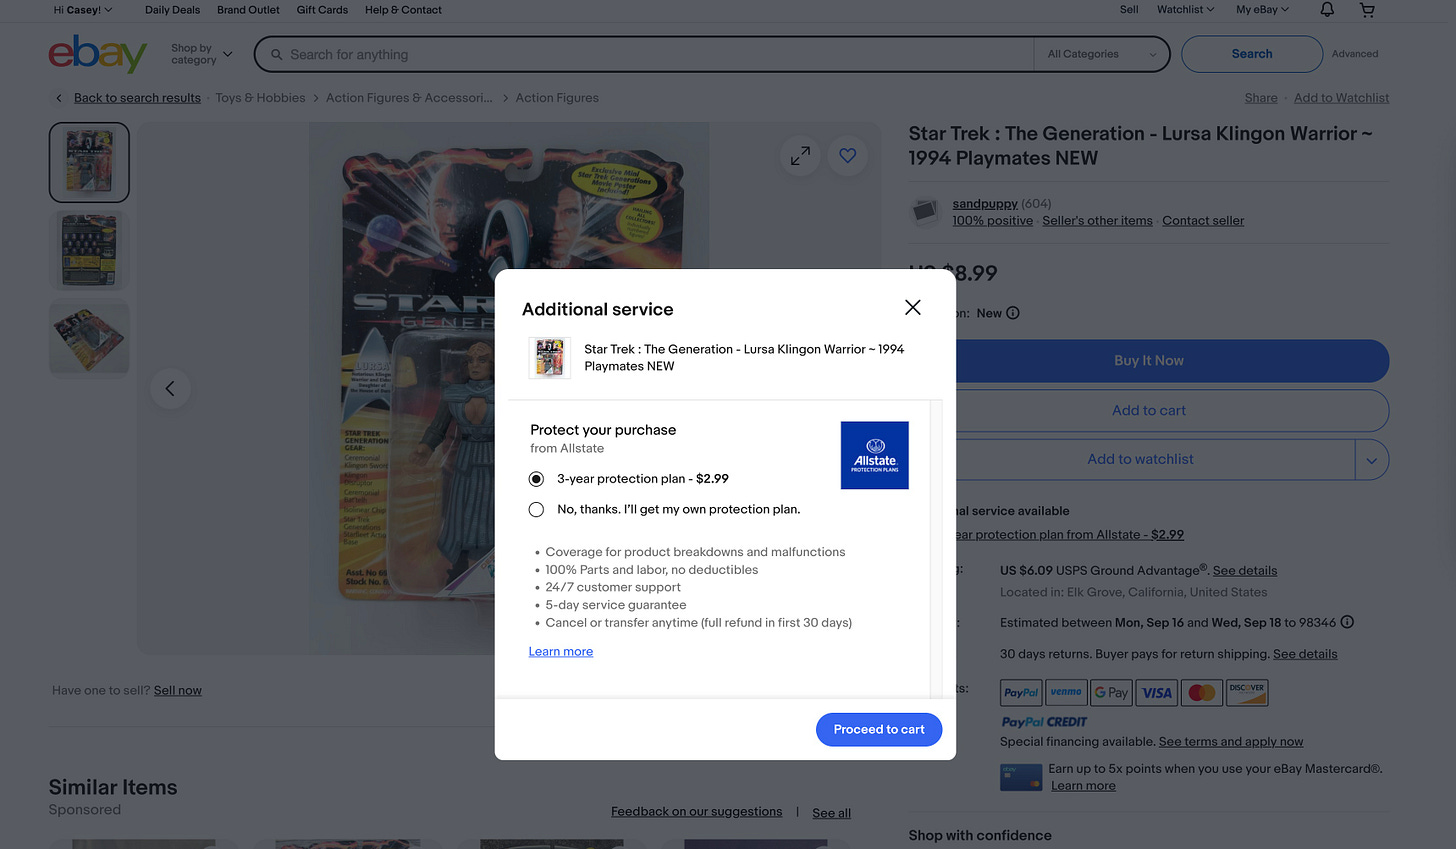Expand the My eBay dropdown
This screenshot has height=849, width=1456.
[1262, 10]
